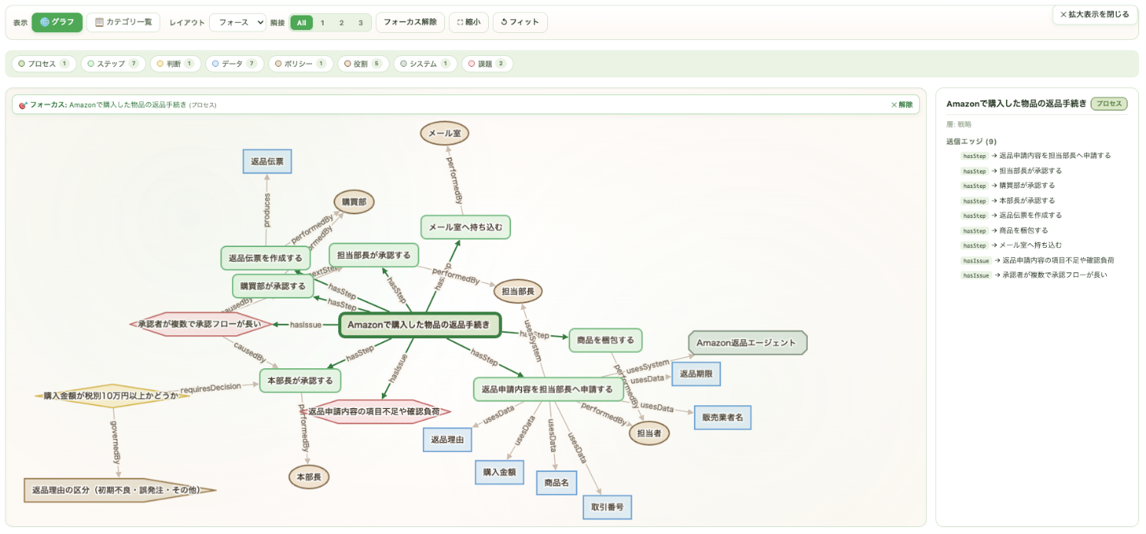The image size is (1146, 534).
Task: Click edge row 返品申請内容を担当部長へ申請する in the panel
Action: 1036,156
